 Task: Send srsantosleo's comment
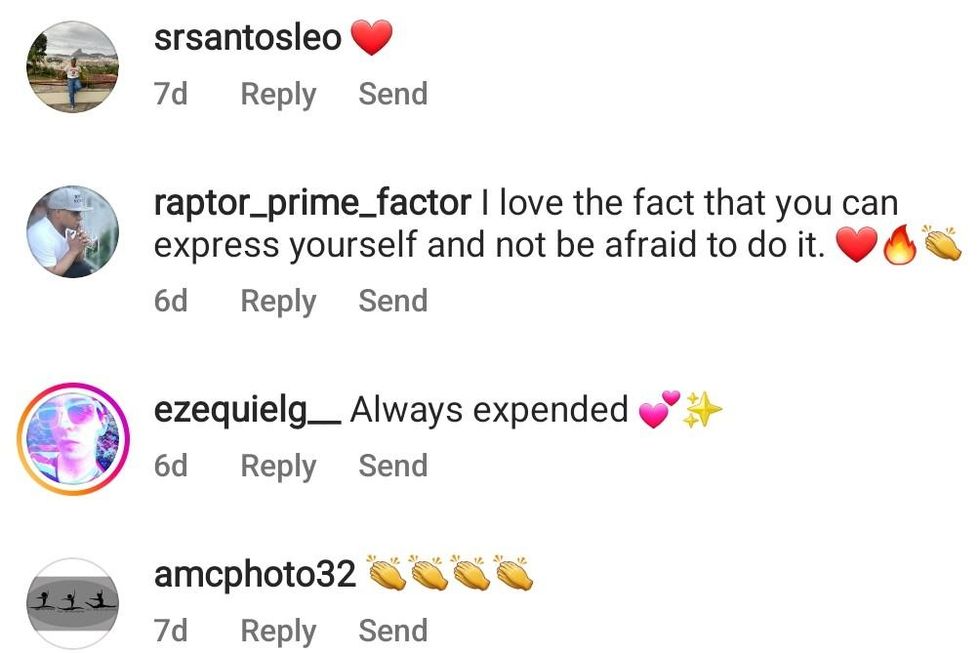coord(393,94)
